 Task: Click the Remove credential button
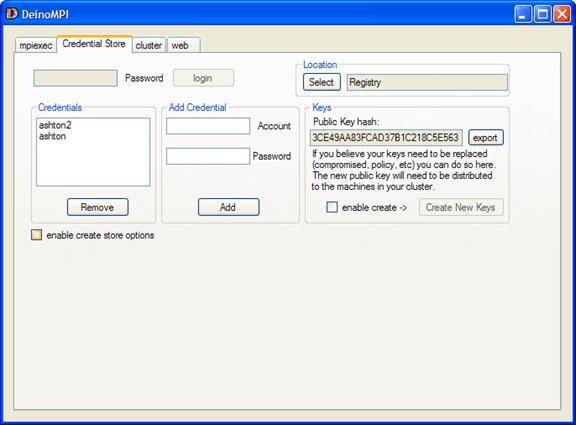coord(98,207)
